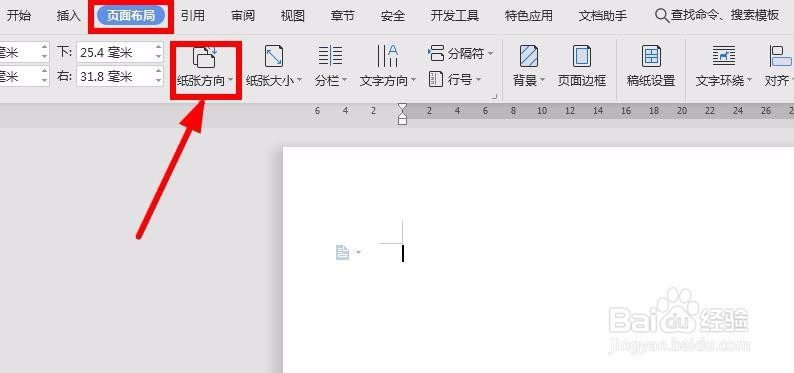Open the 章节 tab

pyautogui.click(x=342, y=16)
